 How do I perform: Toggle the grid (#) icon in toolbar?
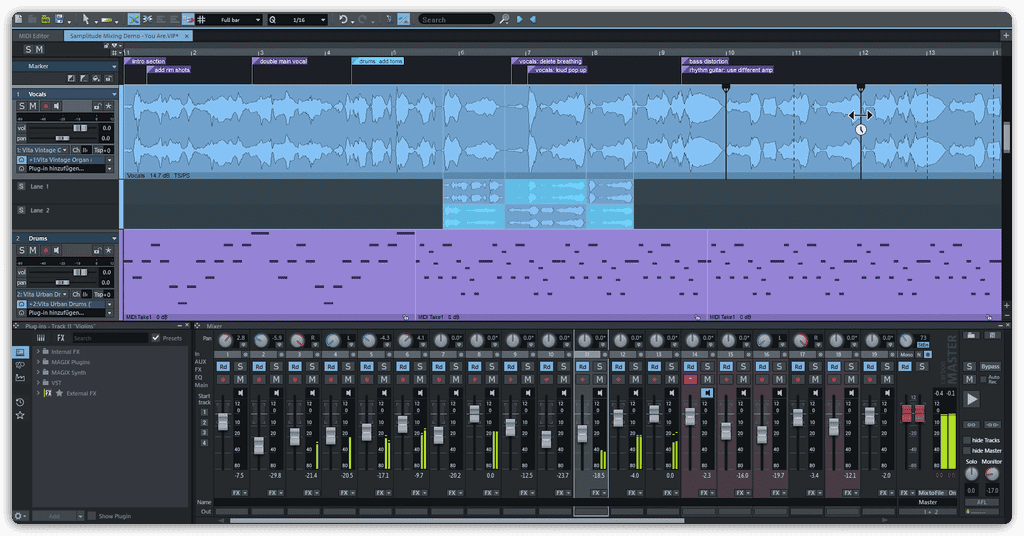201,20
